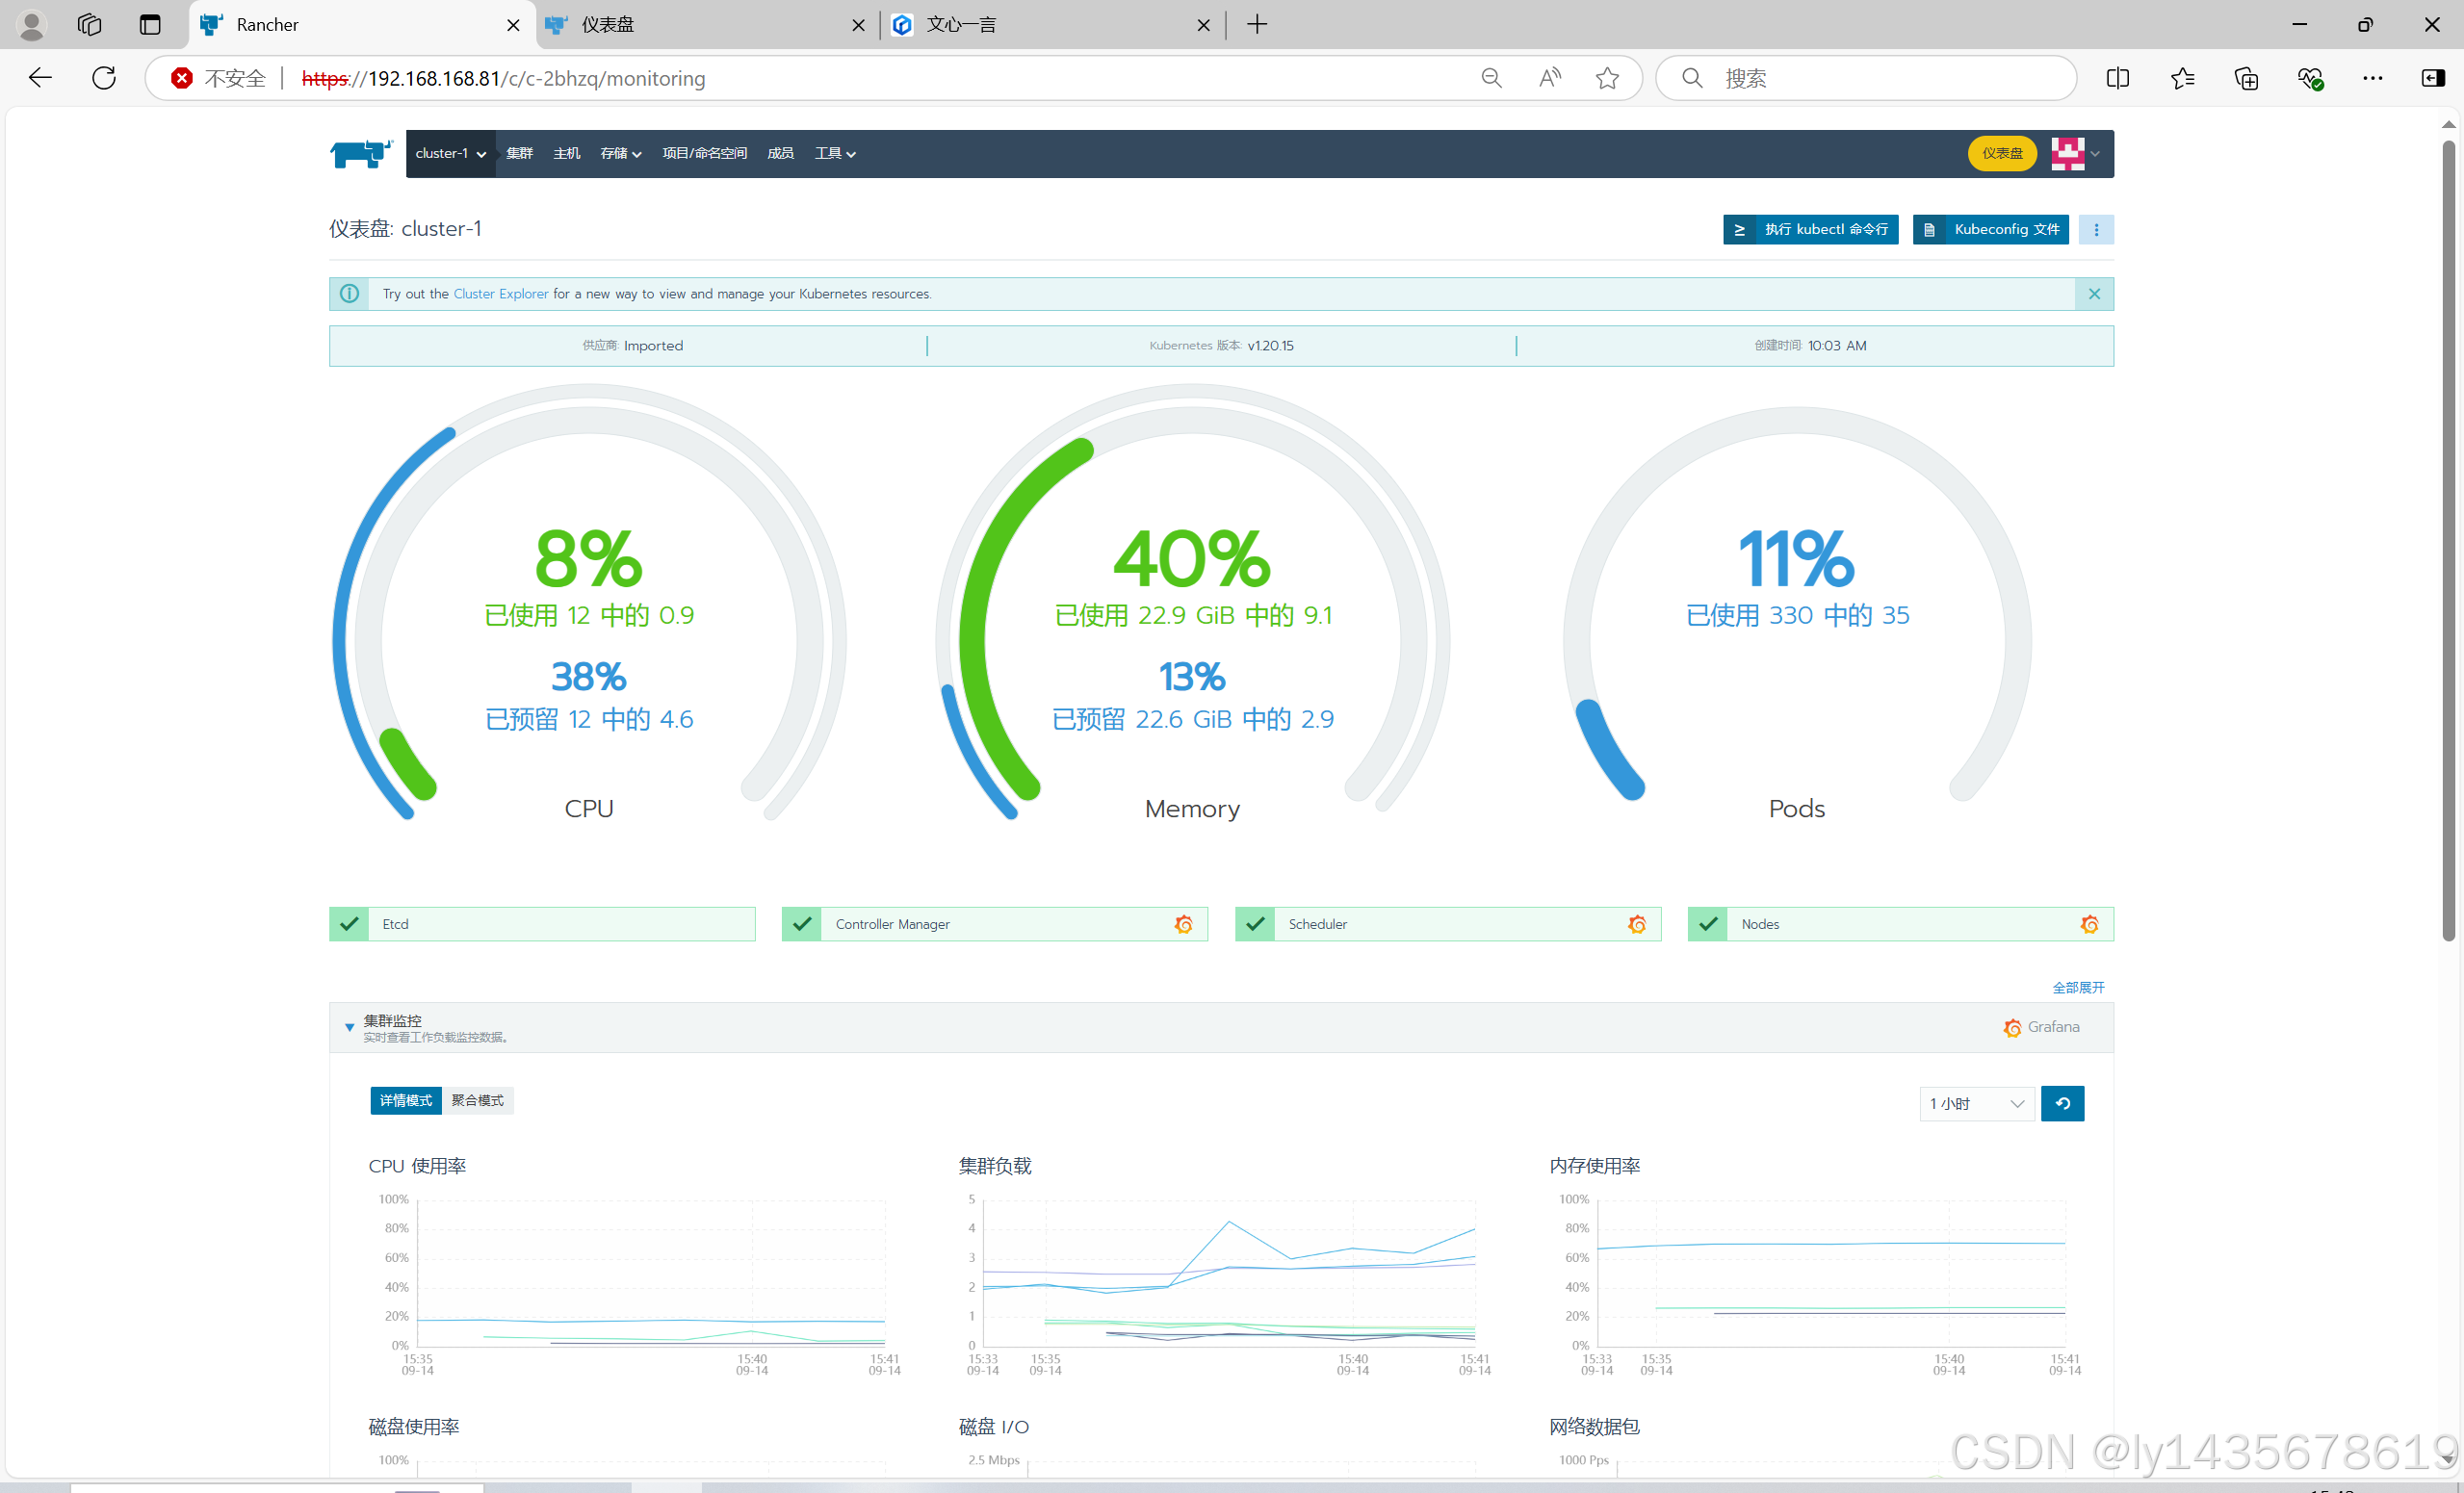Click the 不安全 security warning icon
This screenshot has height=1493, width=2464.
(x=181, y=78)
